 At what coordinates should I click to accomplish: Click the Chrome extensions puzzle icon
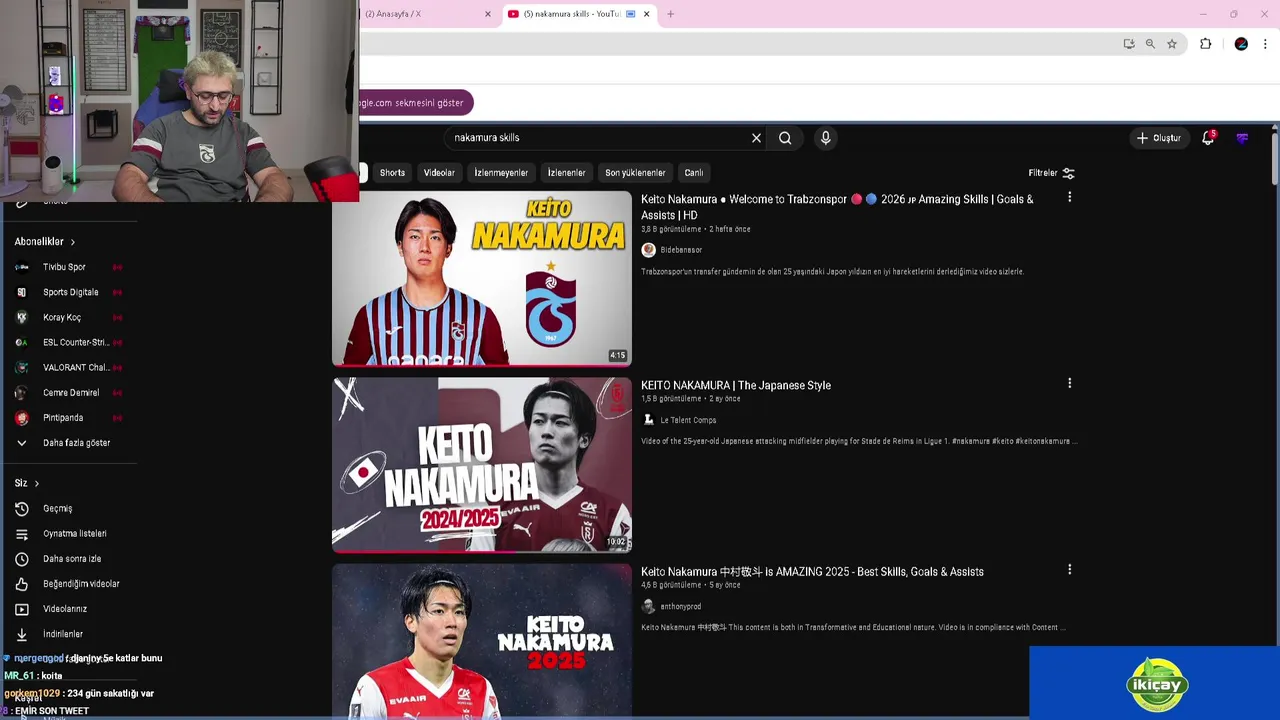coord(1205,44)
